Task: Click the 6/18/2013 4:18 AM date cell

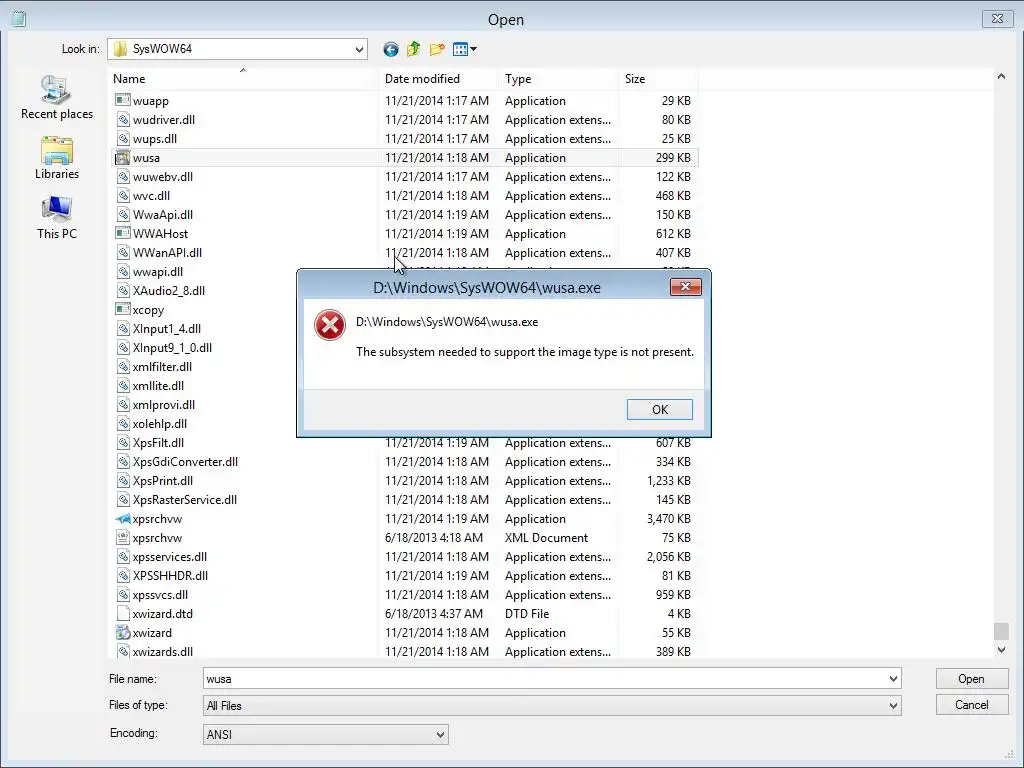Action: pyautogui.click(x=434, y=537)
